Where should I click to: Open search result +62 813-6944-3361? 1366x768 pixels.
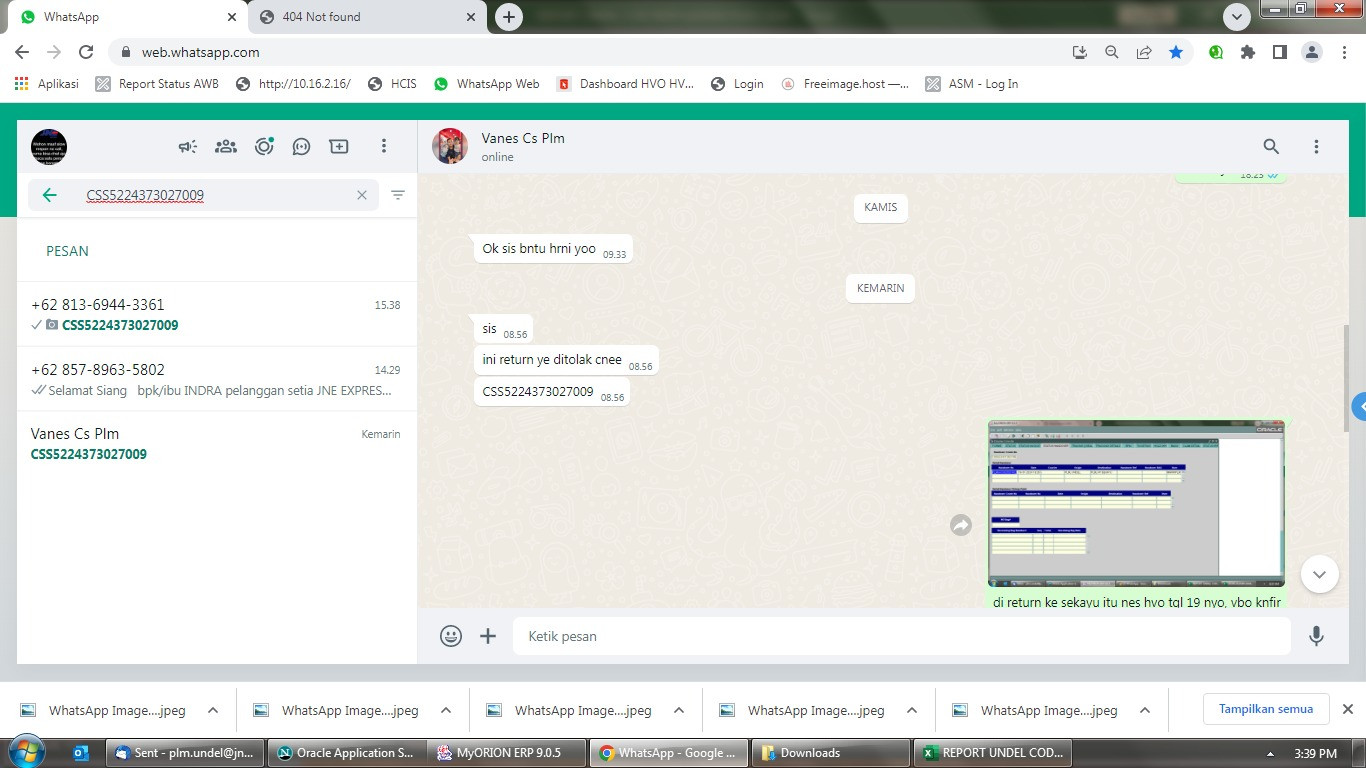pyautogui.click(x=216, y=315)
